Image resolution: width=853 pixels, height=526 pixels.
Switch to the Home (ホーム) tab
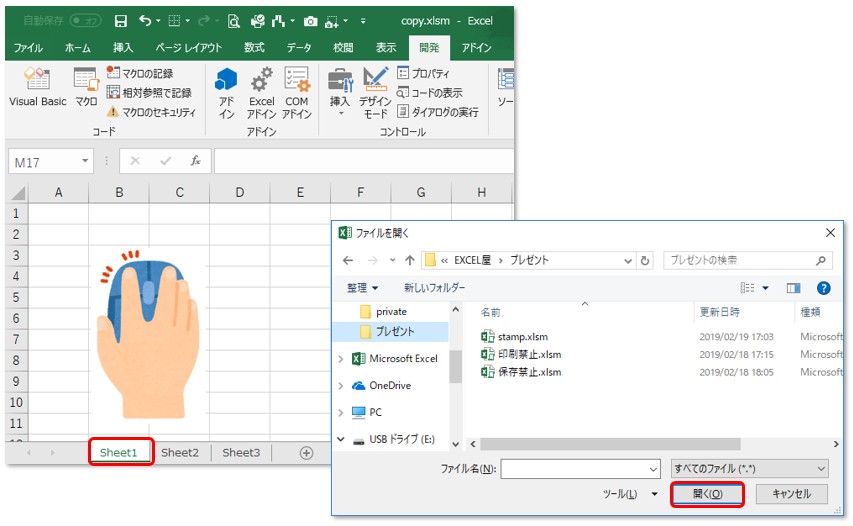click(x=78, y=48)
